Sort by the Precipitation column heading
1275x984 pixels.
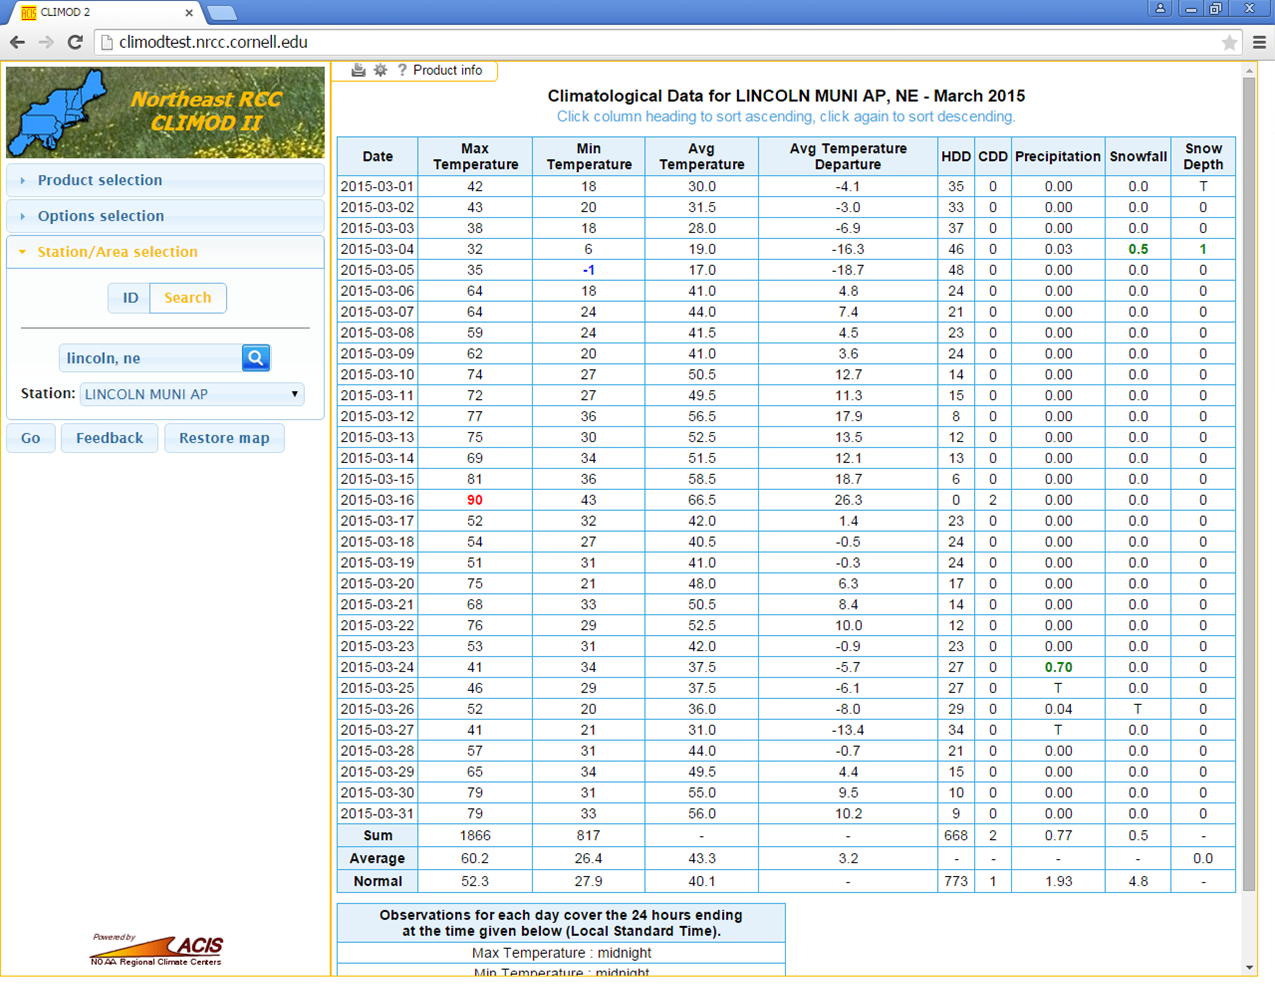[x=1057, y=156]
